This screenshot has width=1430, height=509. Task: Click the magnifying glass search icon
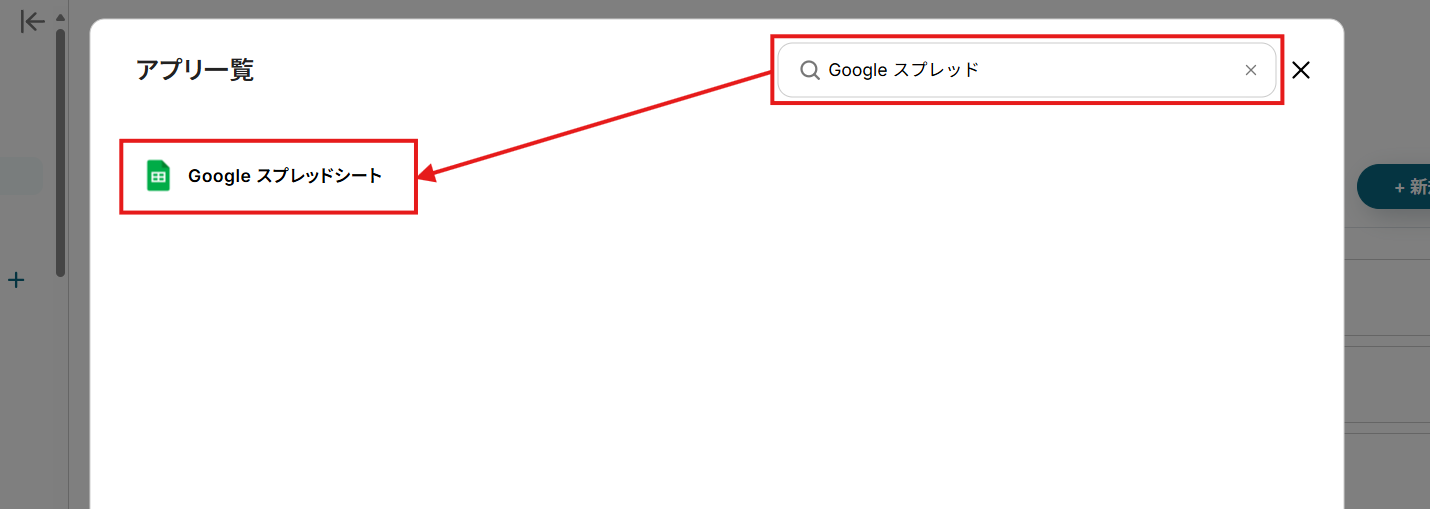click(809, 70)
